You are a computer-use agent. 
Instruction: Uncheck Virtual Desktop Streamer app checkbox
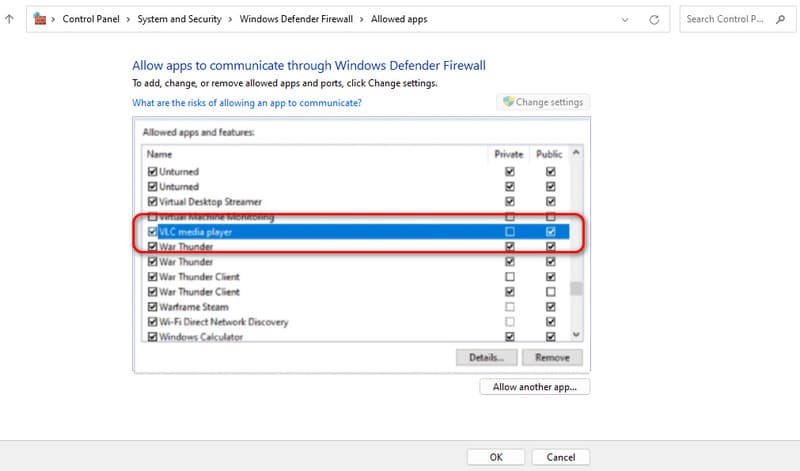pyautogui.click(x=152, y=202)
